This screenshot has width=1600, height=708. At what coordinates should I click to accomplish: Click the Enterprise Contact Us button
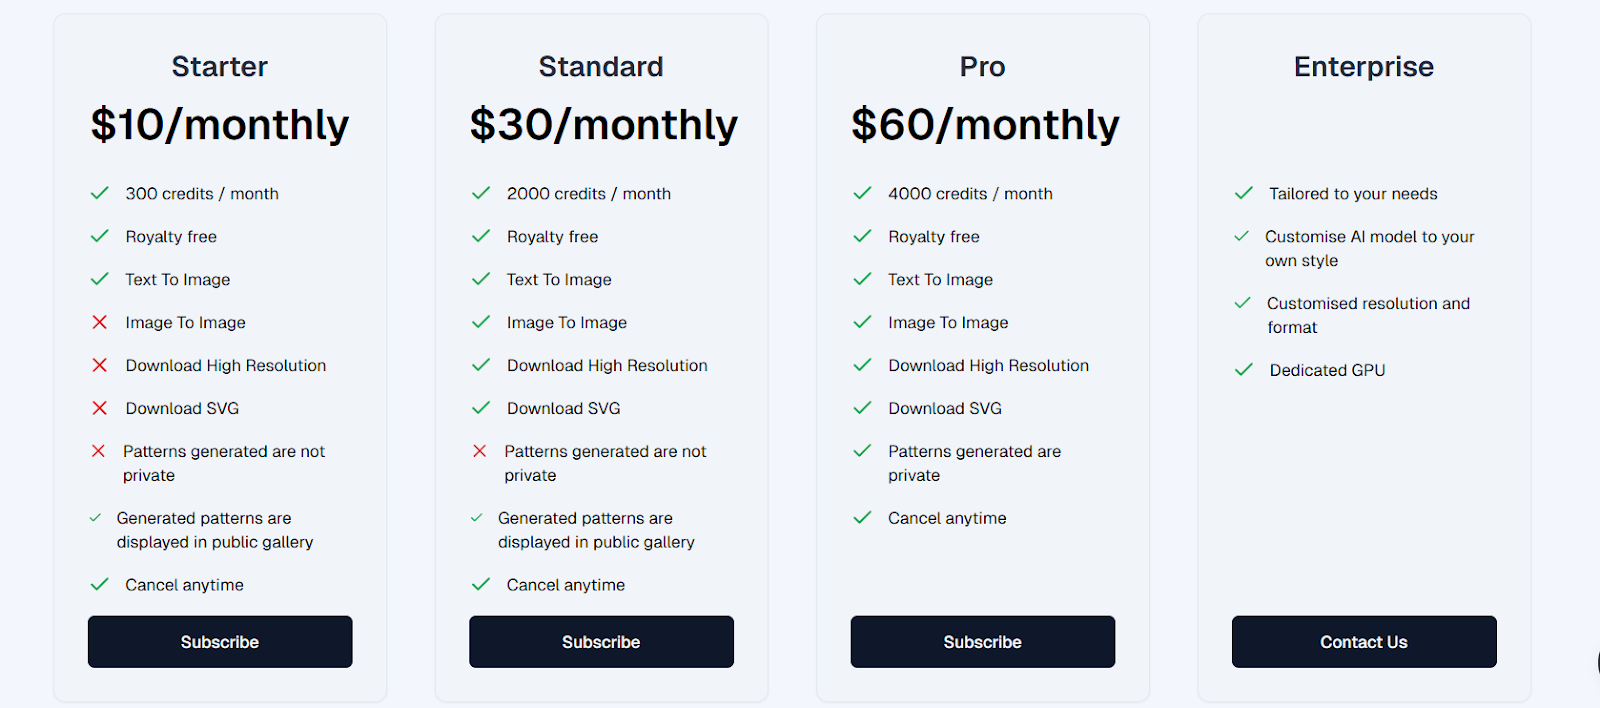tap(1364, 642)
